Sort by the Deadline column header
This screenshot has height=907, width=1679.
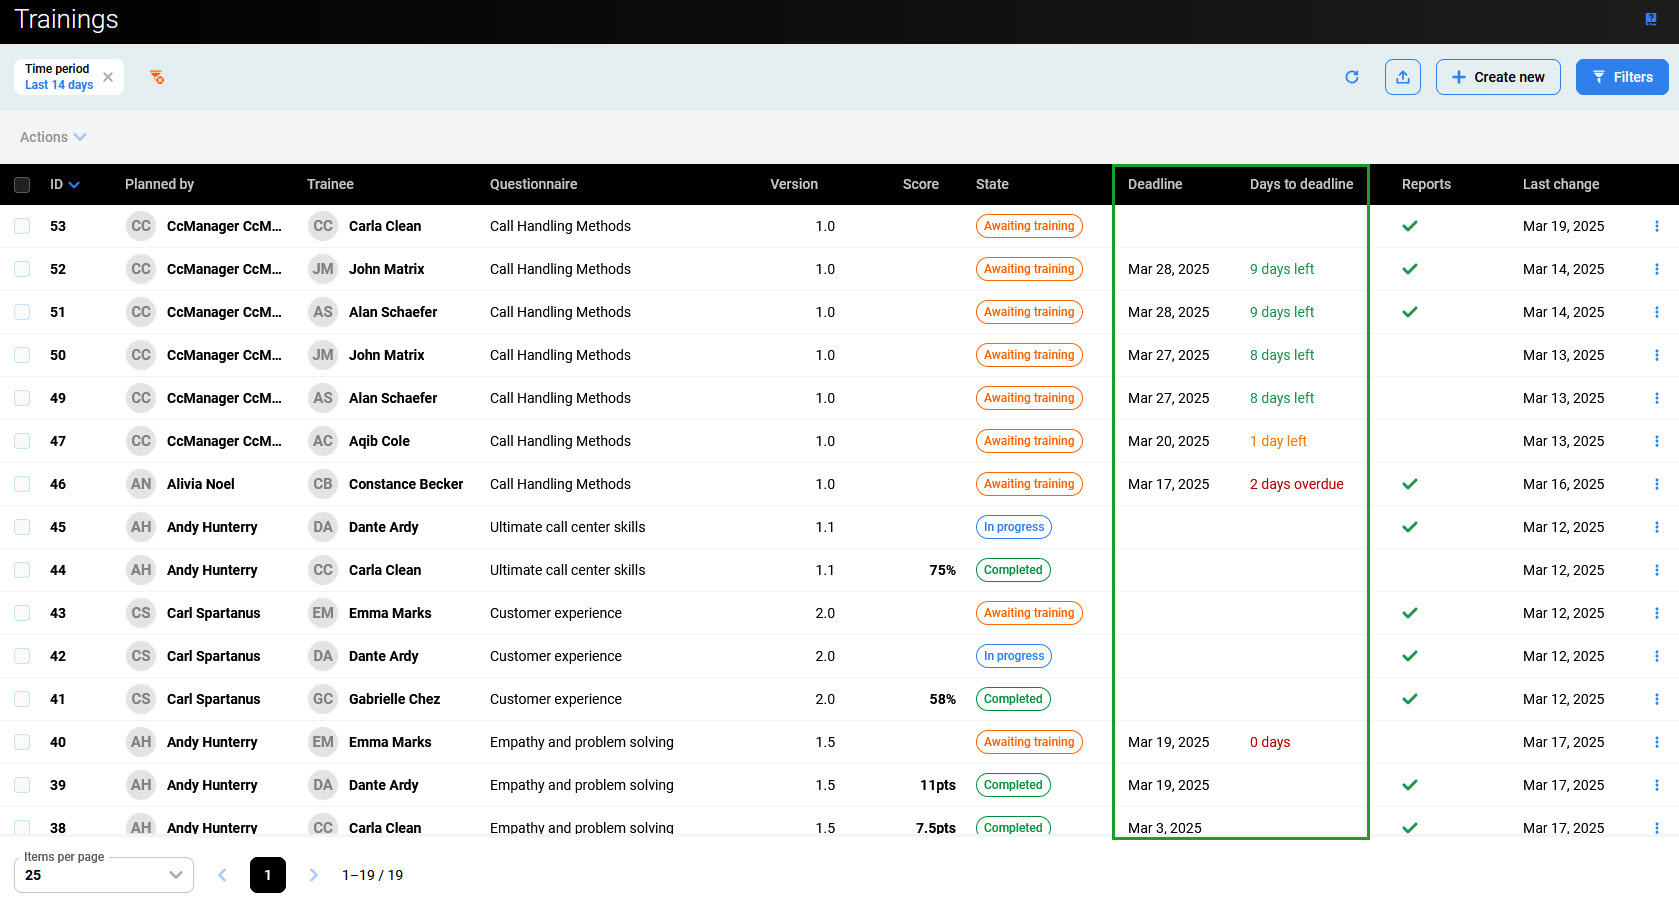[x=1154, y=184]
